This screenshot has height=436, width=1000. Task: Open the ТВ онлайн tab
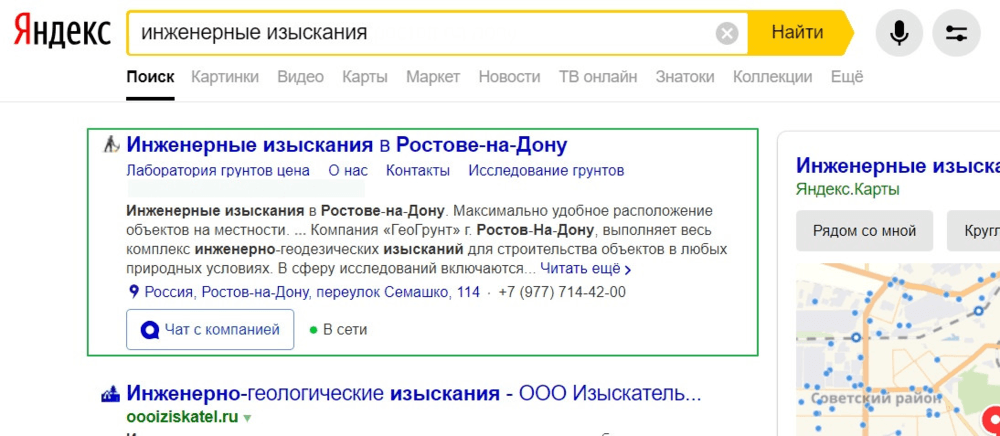[598, 77]
